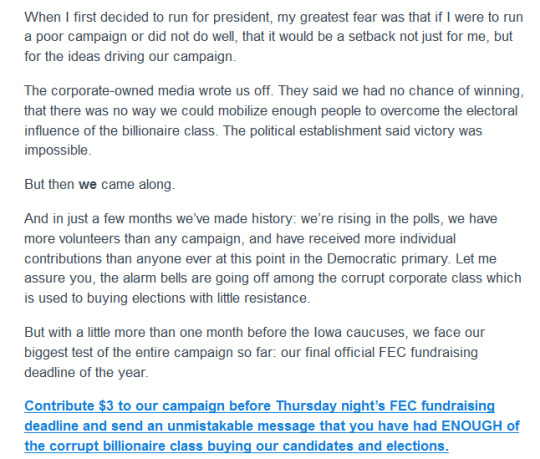This screenshot has width=540, height=459.
Task: Click the link text "ENOUGH"
Action: (x=471, y=426)
